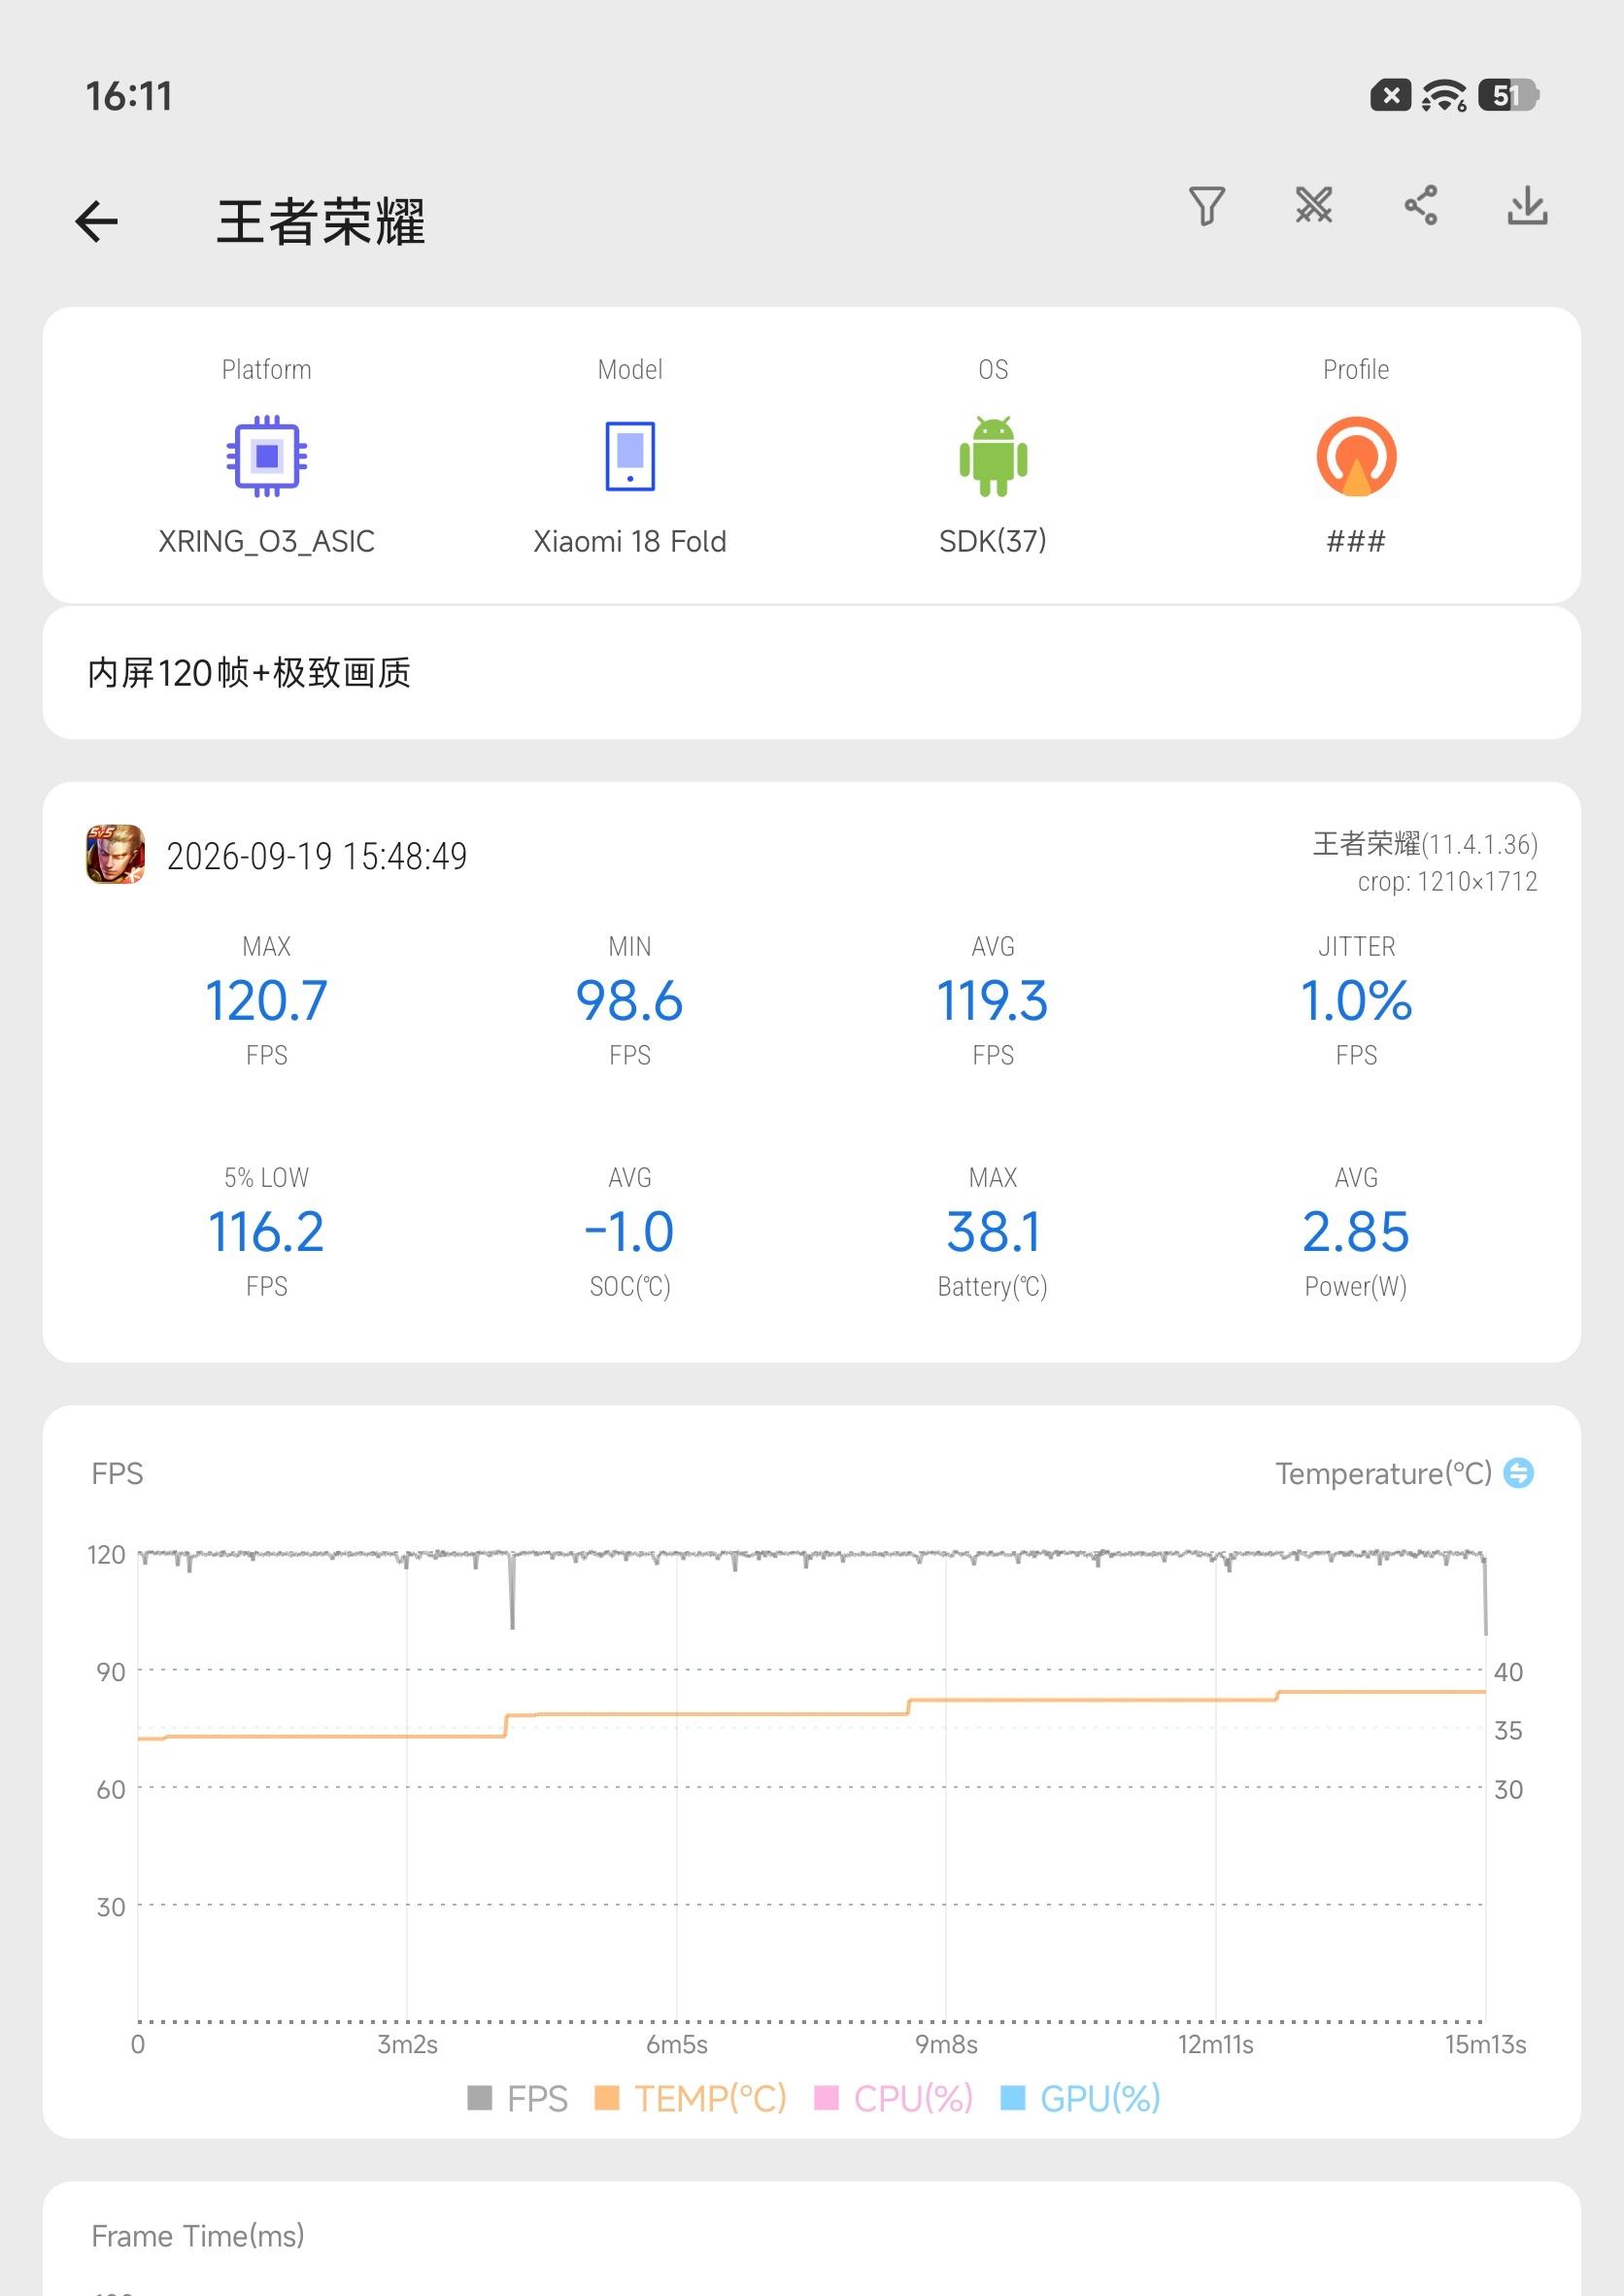The image size is (1624, 2296).
Task: Tap the AVG Power value 2.85
Action: coord(1356,1231)
